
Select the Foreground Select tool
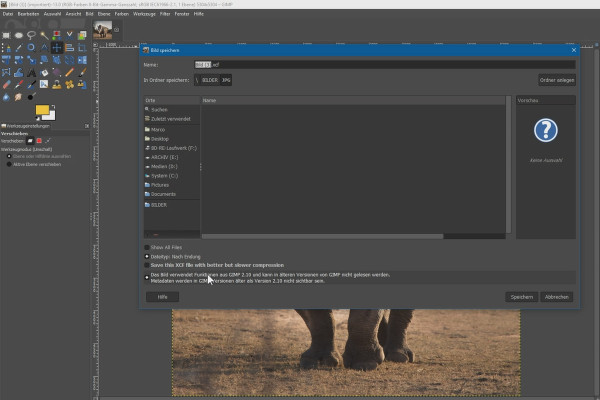point(82,36)
